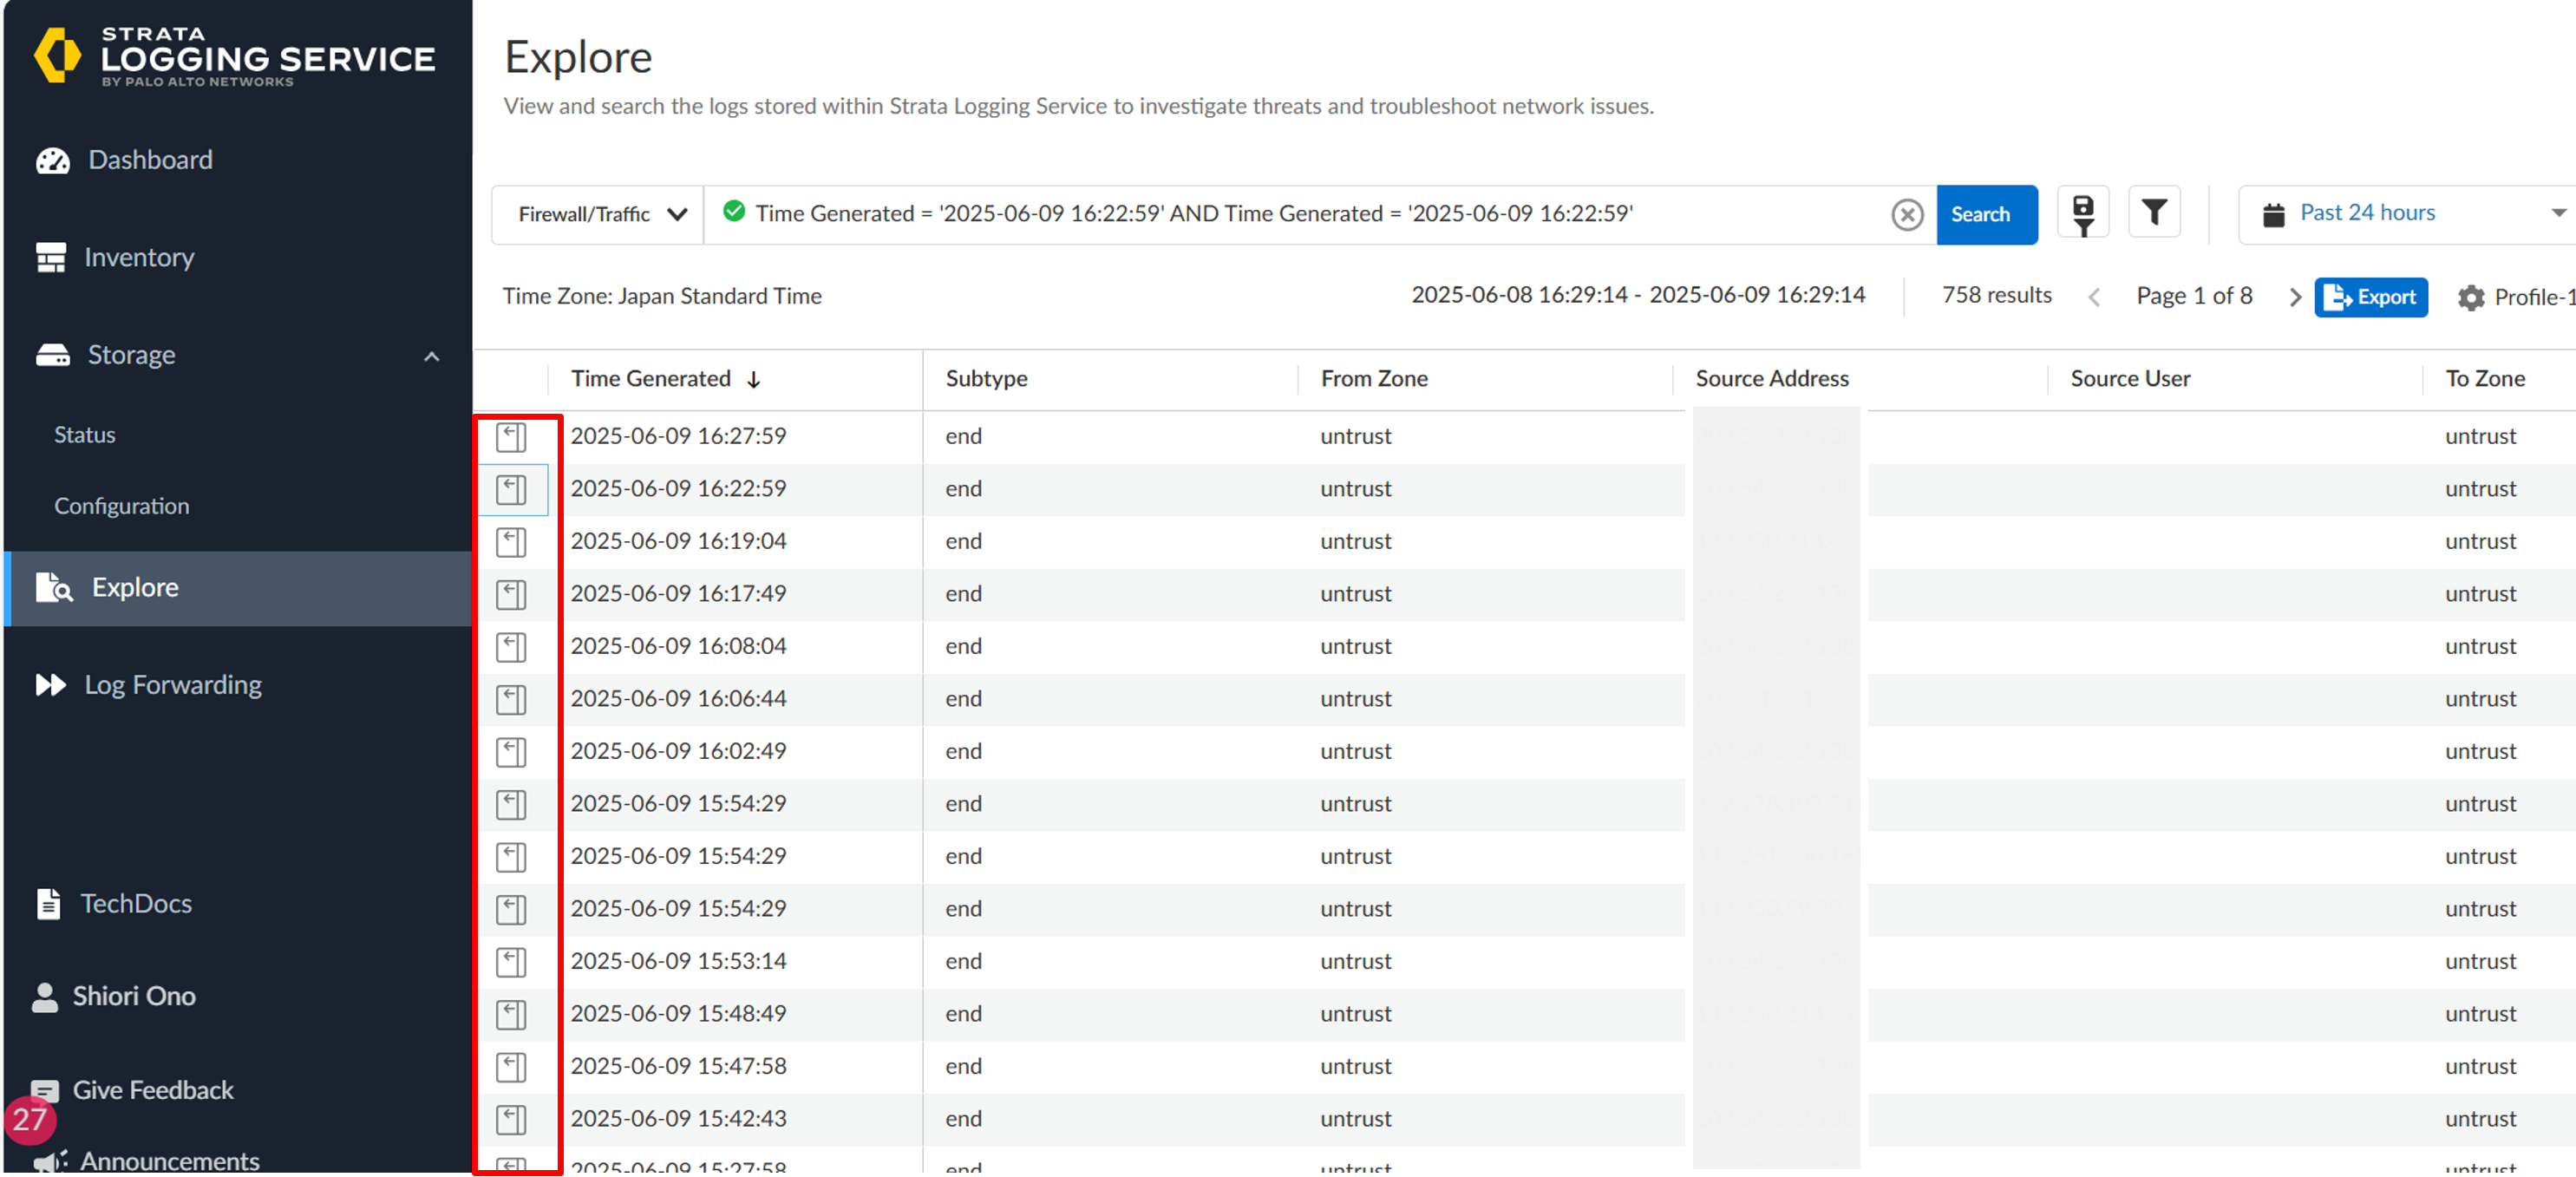
Task: Click the From Zone column header
Action: 1374,379
